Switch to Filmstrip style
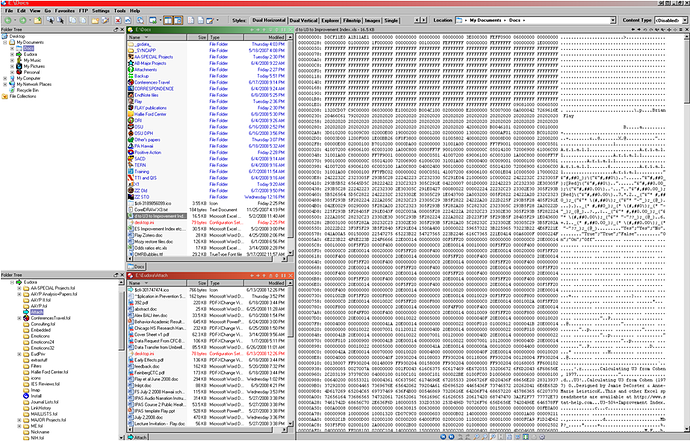 tap(352, 20)
